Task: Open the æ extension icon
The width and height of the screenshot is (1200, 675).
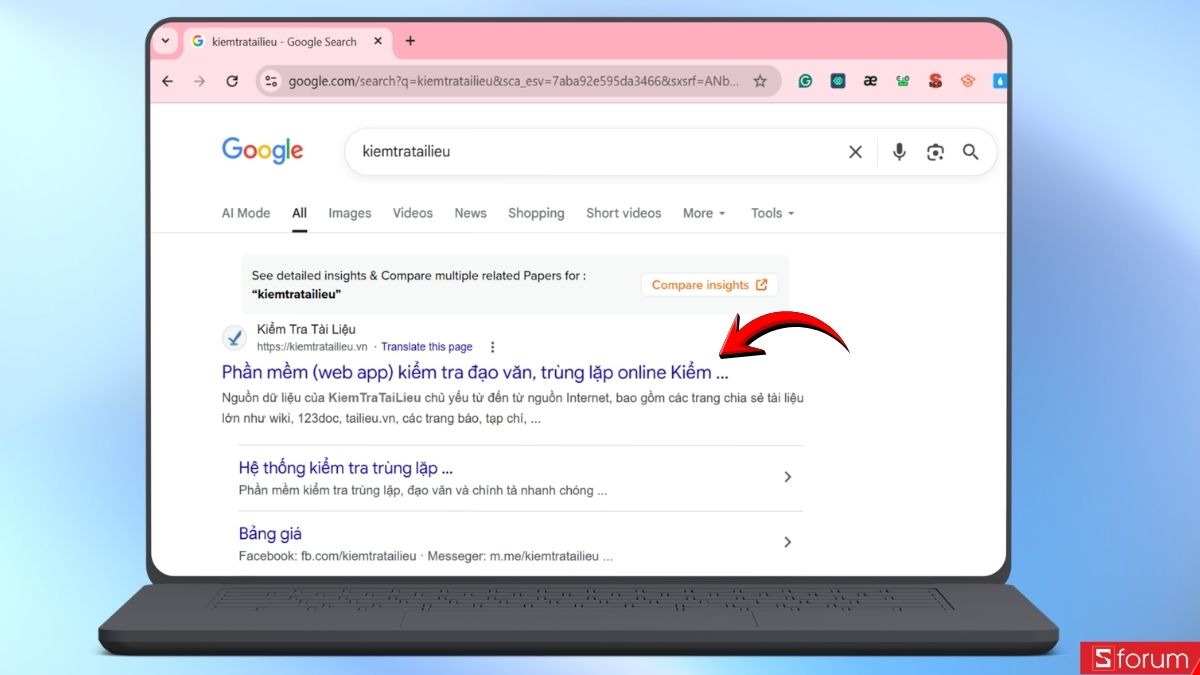Action: coord(870,81)
